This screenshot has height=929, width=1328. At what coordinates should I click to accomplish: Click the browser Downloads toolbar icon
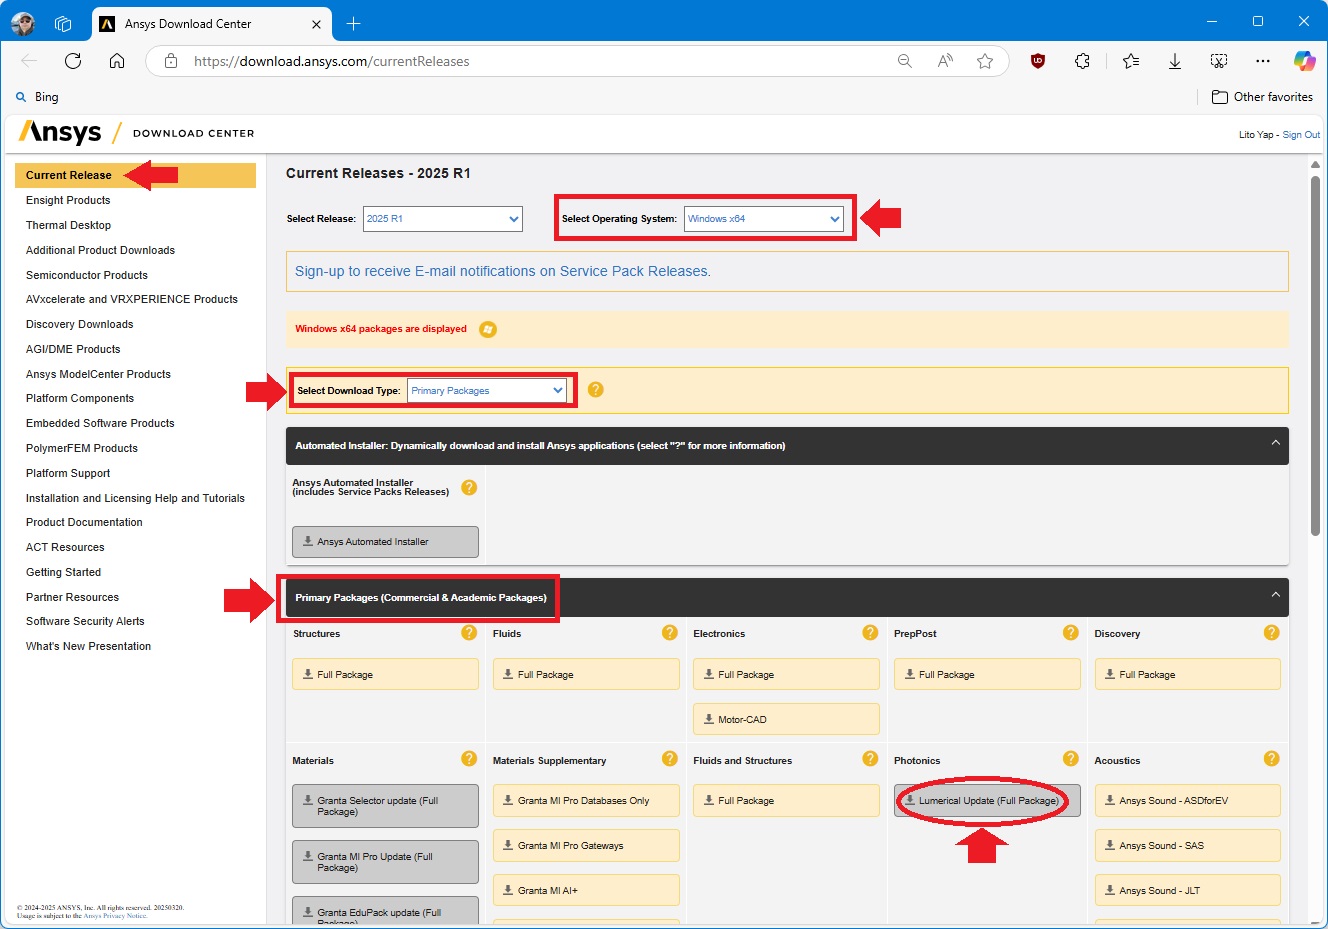click(x=1175, y=61)
